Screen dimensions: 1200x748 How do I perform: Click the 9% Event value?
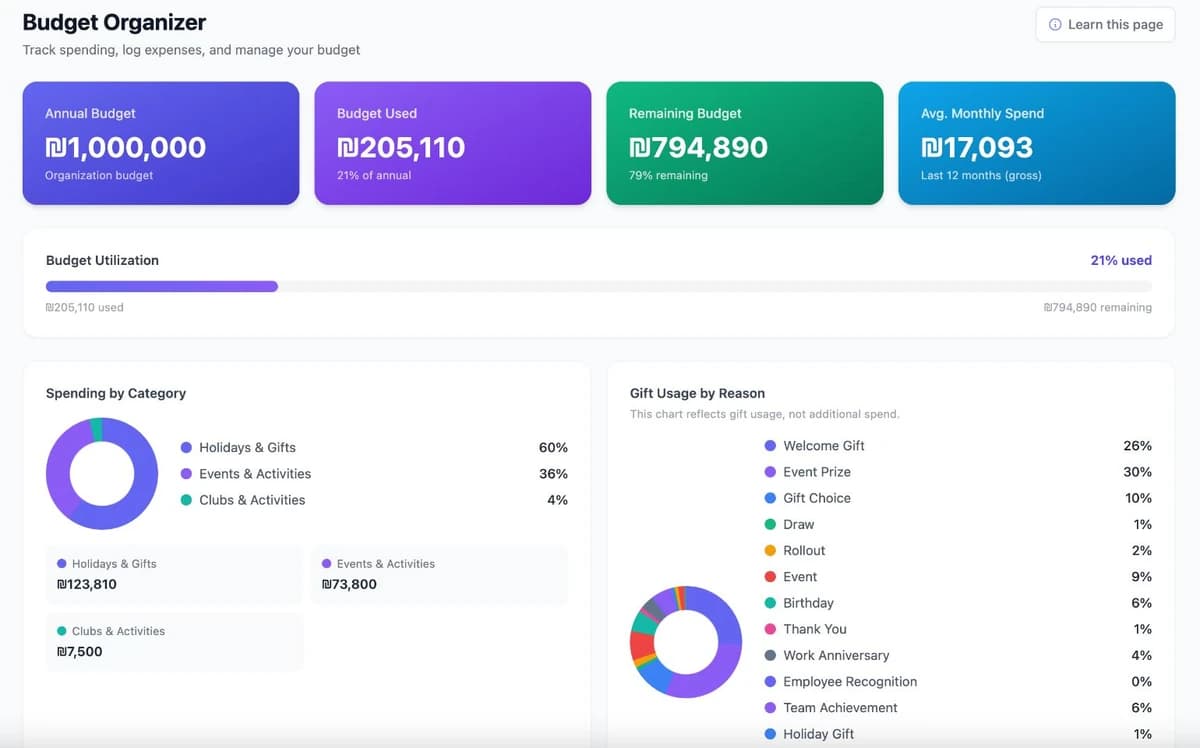(x=1141, y=576)
